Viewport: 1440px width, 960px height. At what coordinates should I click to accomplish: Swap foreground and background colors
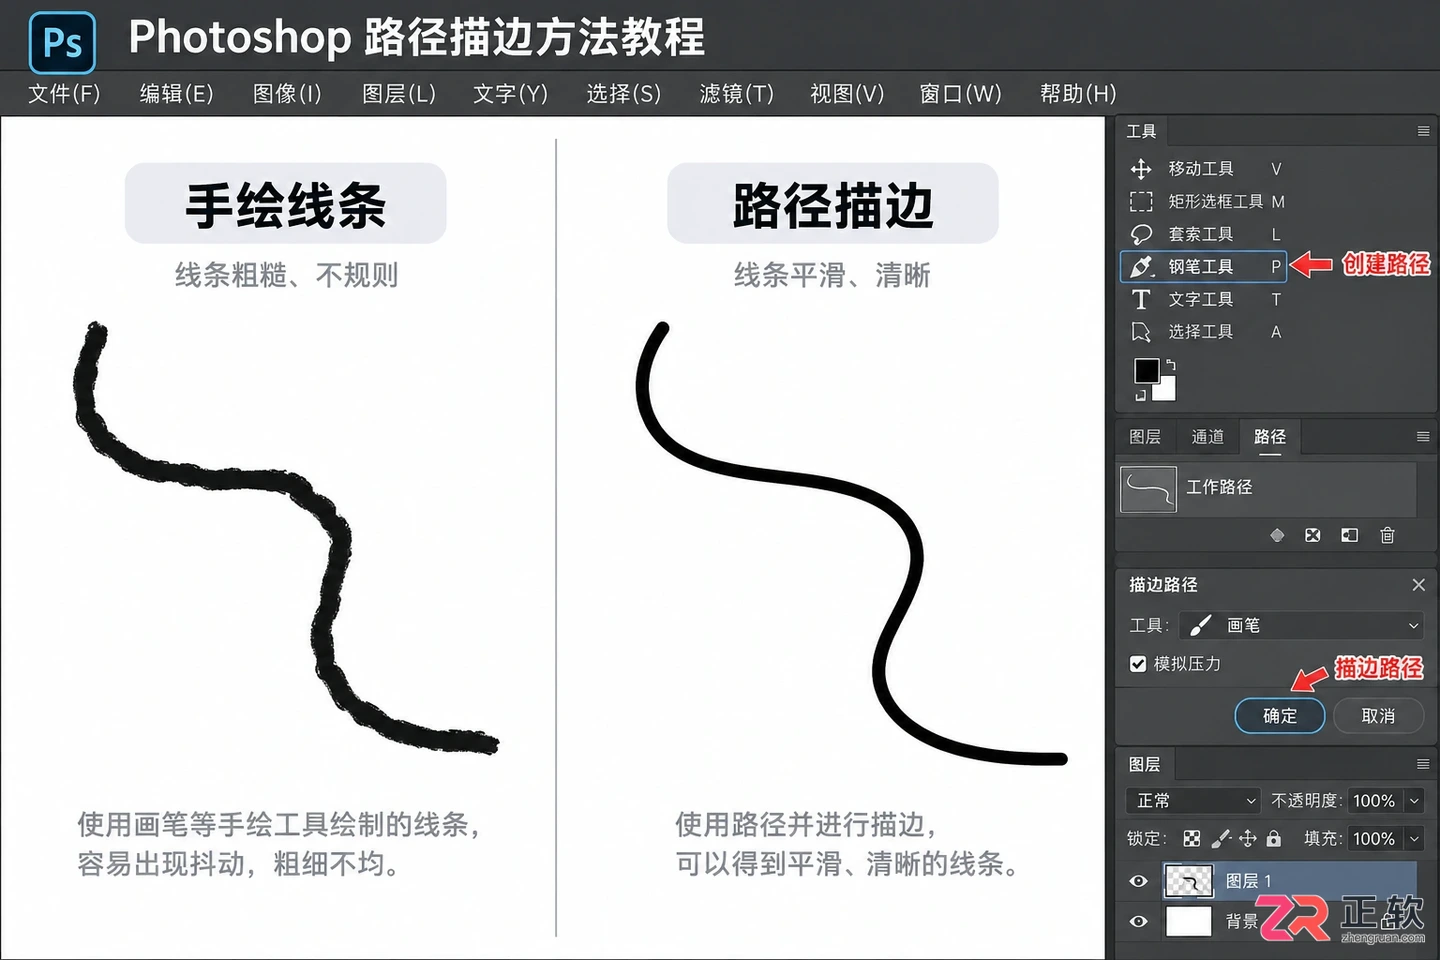point(1171,365)
